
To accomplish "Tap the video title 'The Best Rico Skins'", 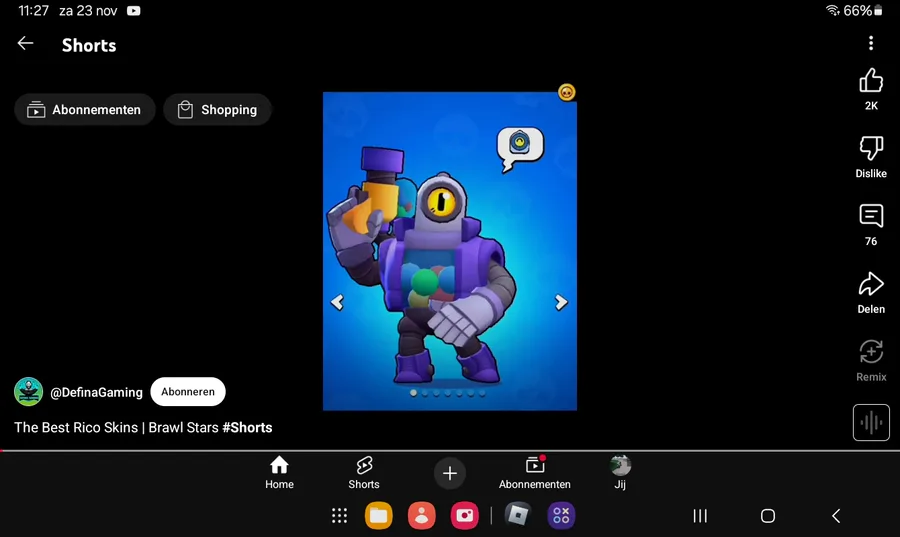I will click(x=76, y=427).
